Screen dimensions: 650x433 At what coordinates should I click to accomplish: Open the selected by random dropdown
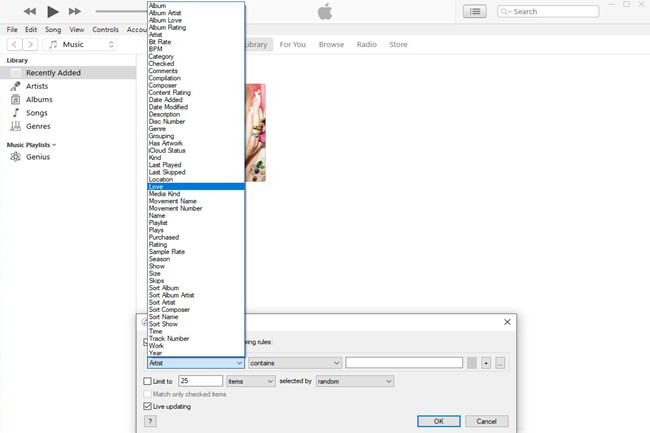pyautogui.click(x=355, y=381)
